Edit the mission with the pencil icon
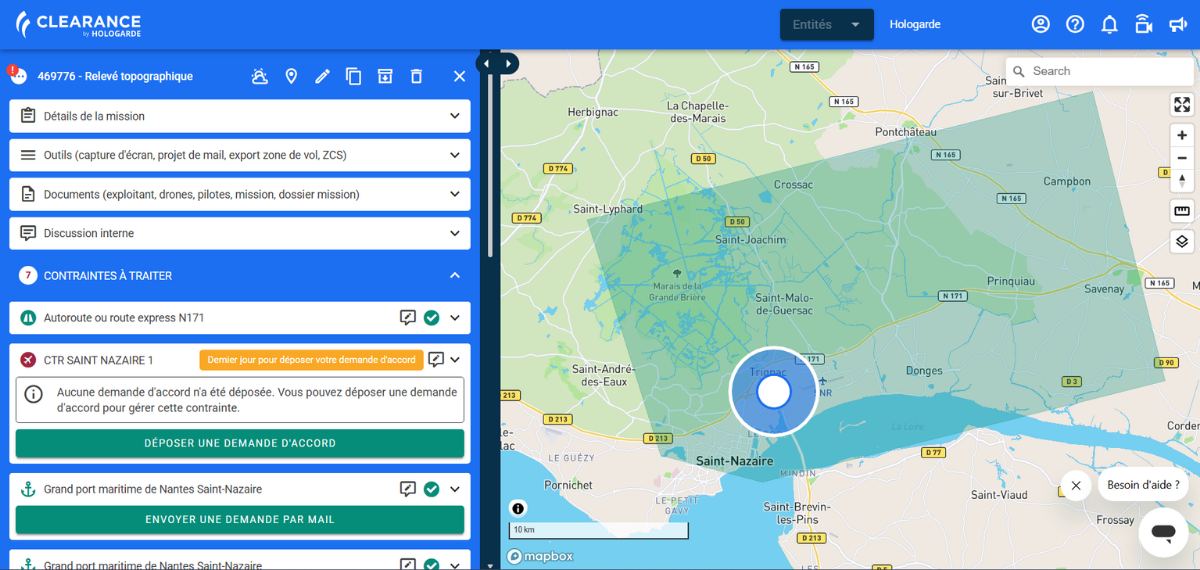 pyautogui.click(x=322, y=76)
